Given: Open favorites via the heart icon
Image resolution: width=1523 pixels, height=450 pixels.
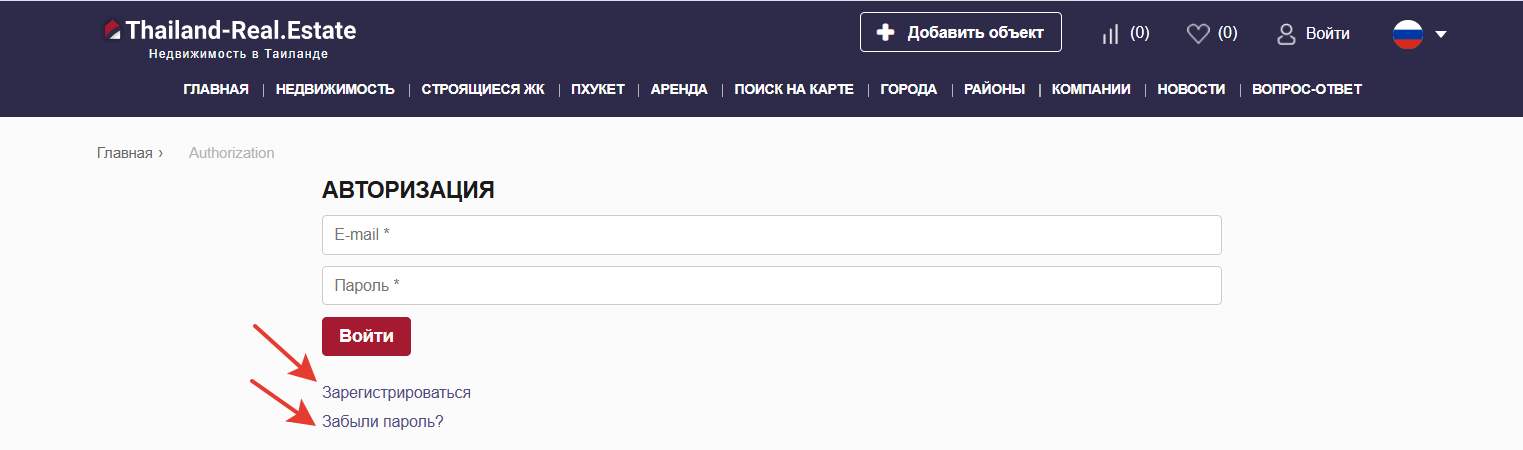Looking at the screenshot, I should click(1197, 34).
